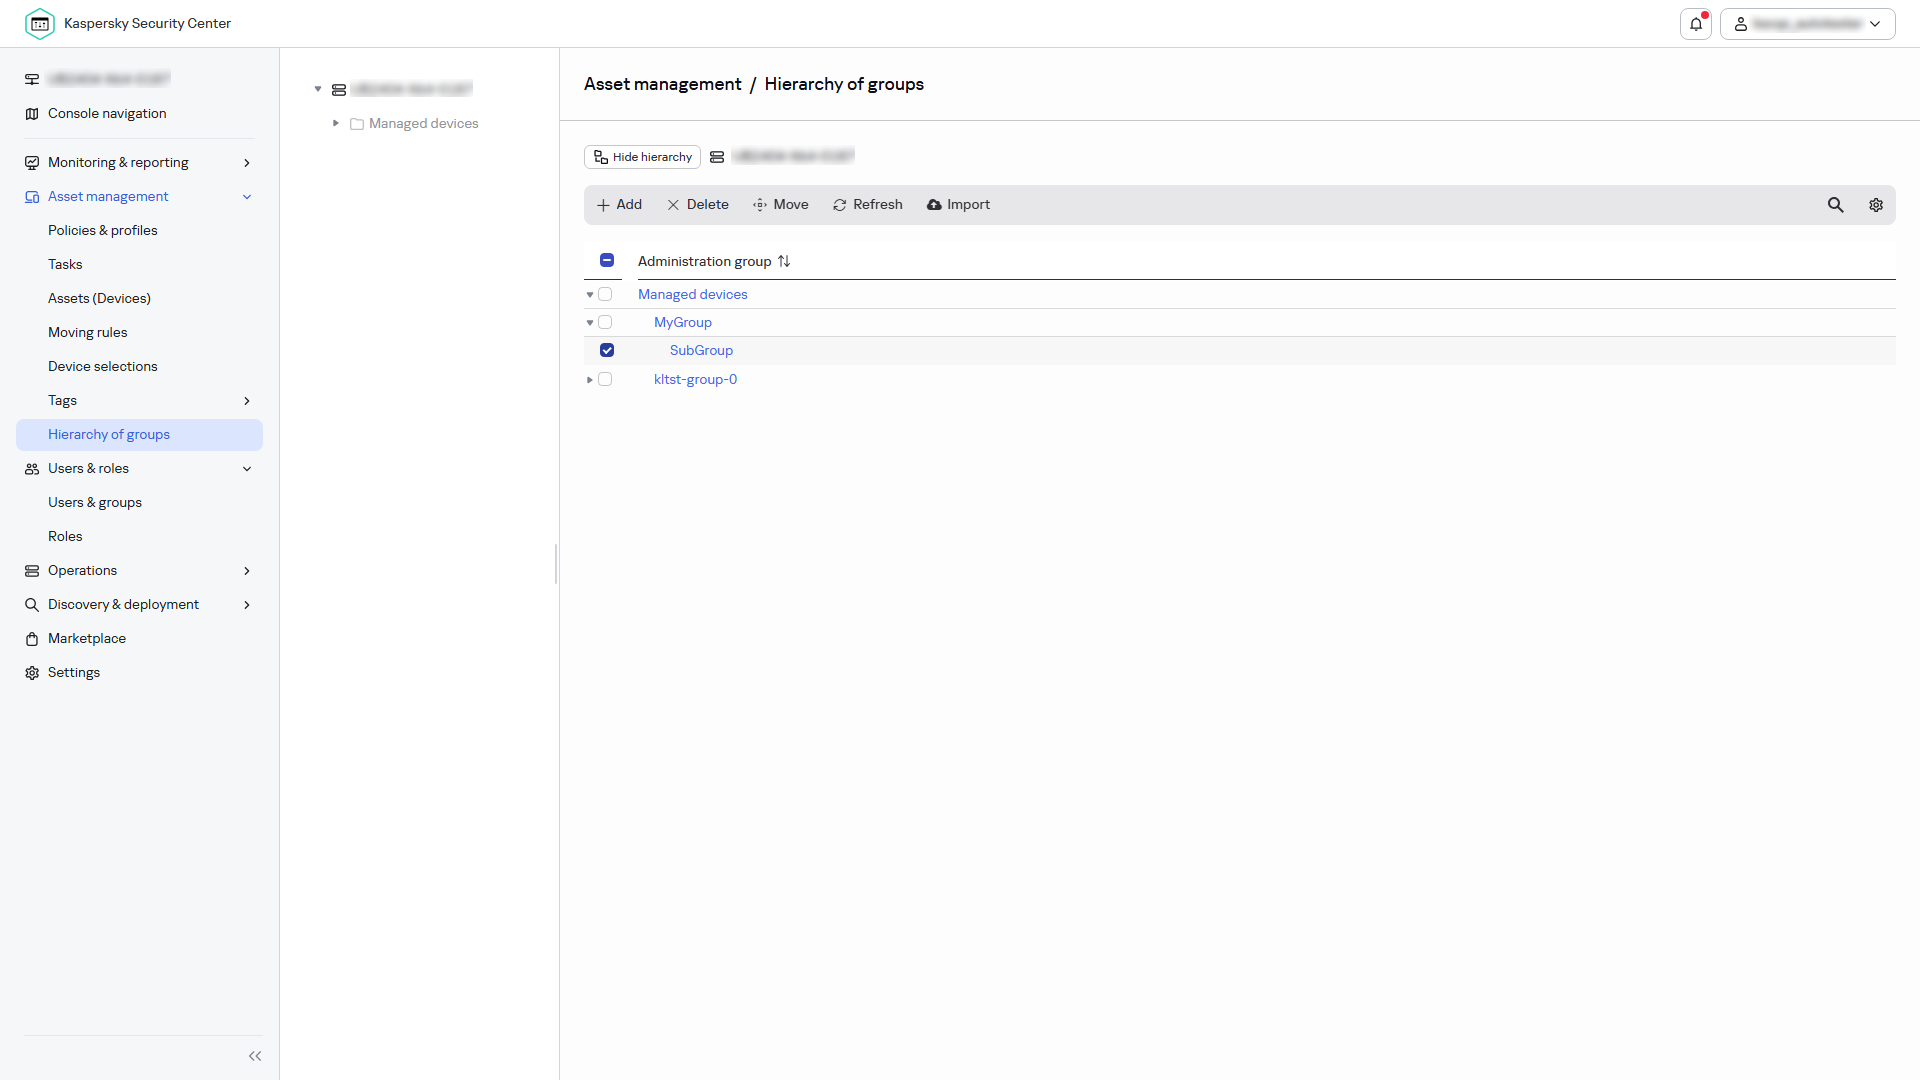Collapse the sidebar with double-chevron icon
Viewport: 1920px width, 1080px height.
coord(255,1056)
